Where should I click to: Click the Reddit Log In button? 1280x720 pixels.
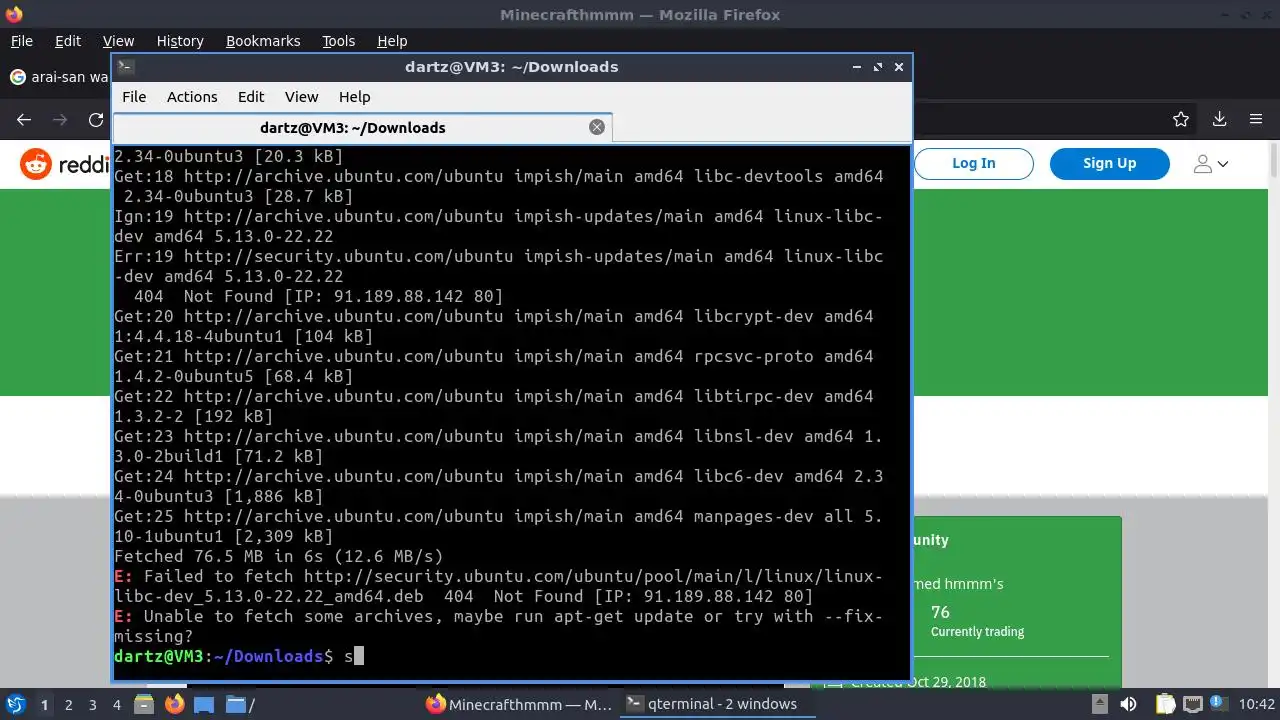click(973, 163)
